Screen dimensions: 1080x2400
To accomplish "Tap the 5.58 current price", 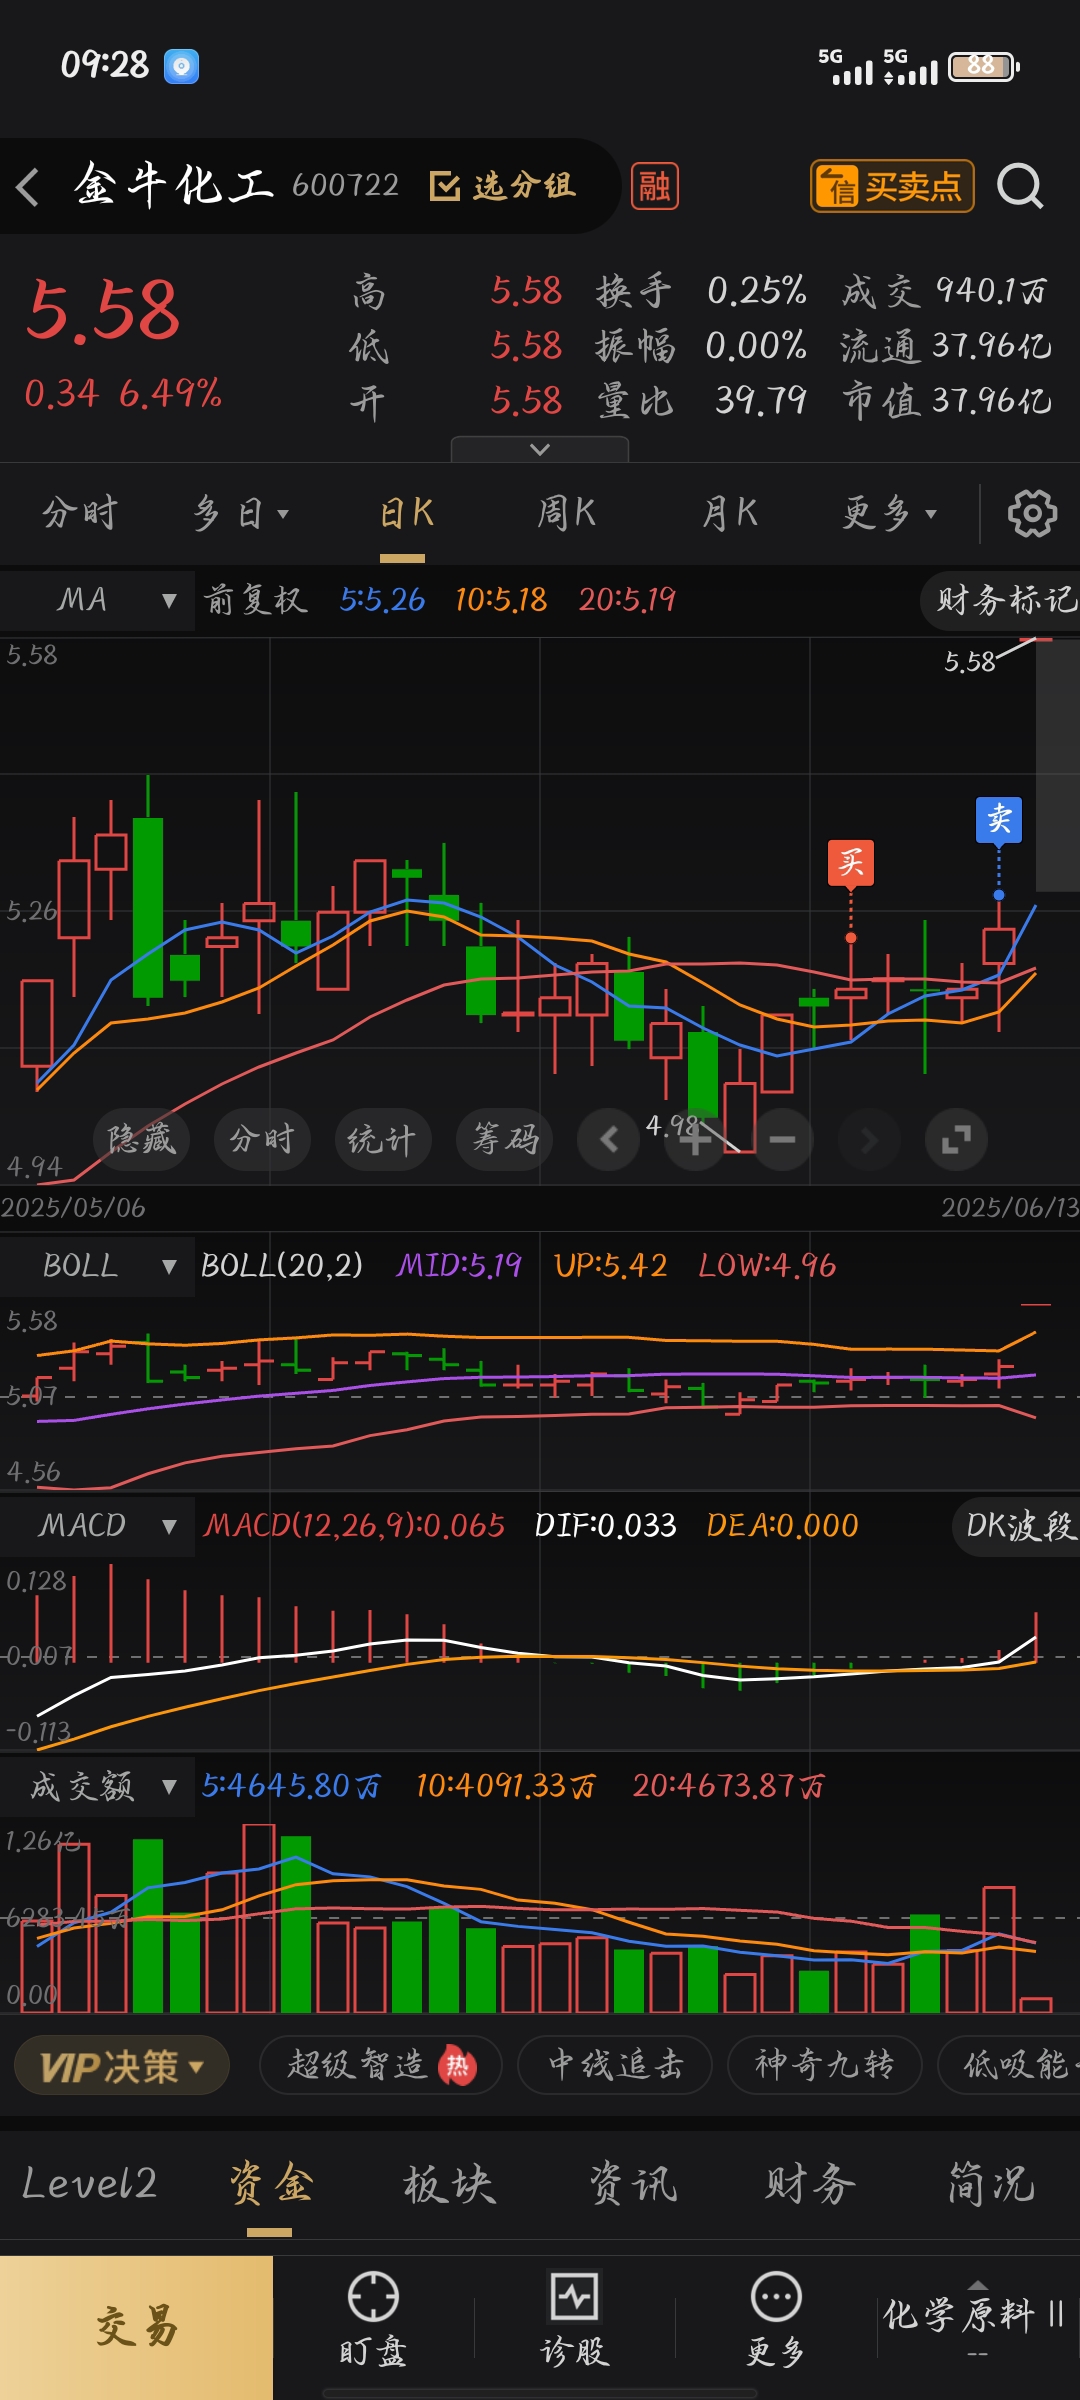I will pos(103,310).
